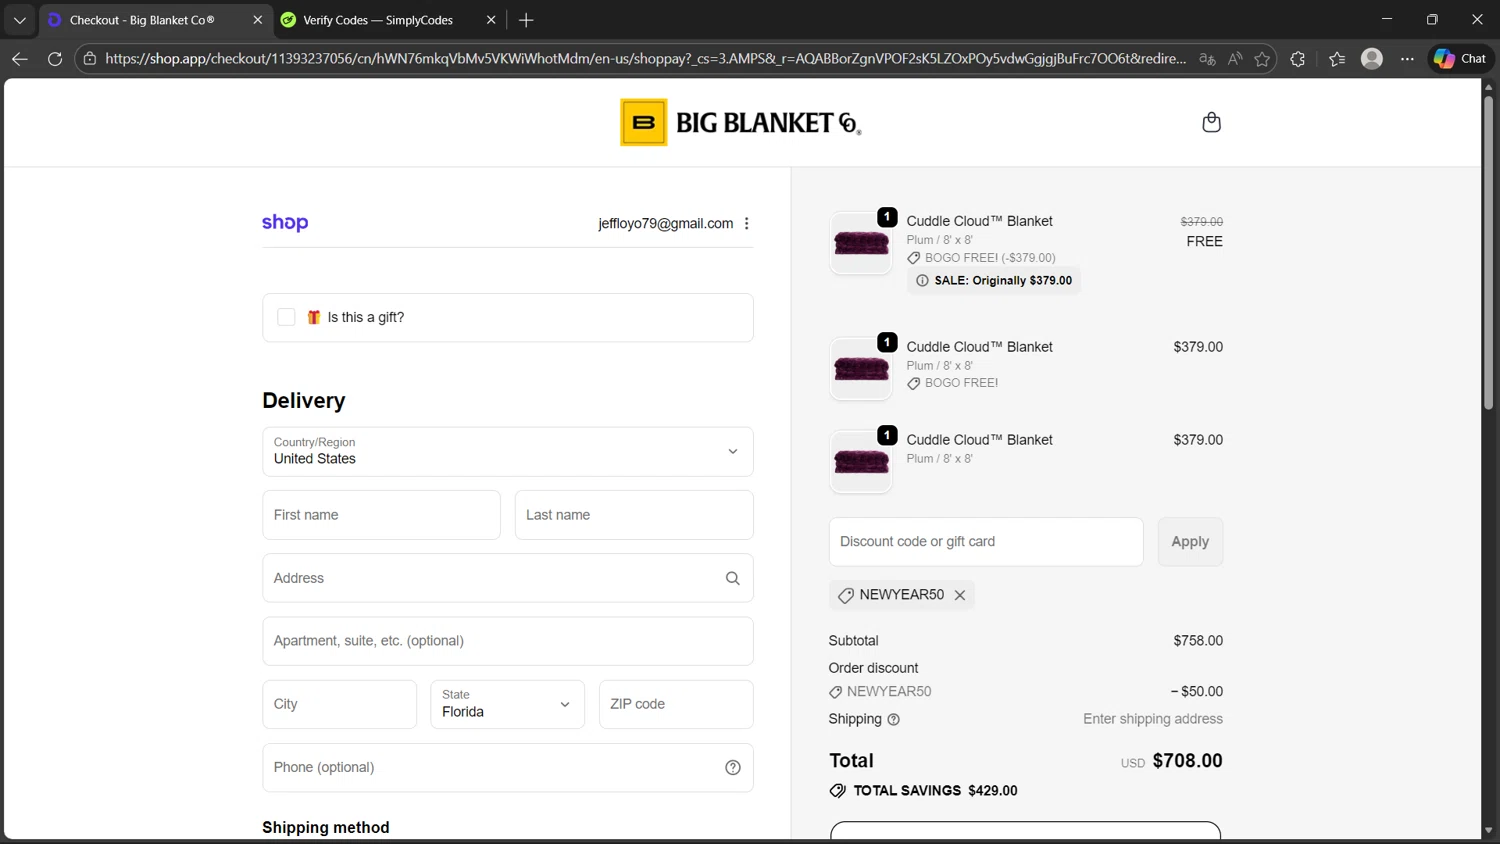Click the Phone (optional) field
Viewport: 1500px width, 844px height.
(508, 768)
